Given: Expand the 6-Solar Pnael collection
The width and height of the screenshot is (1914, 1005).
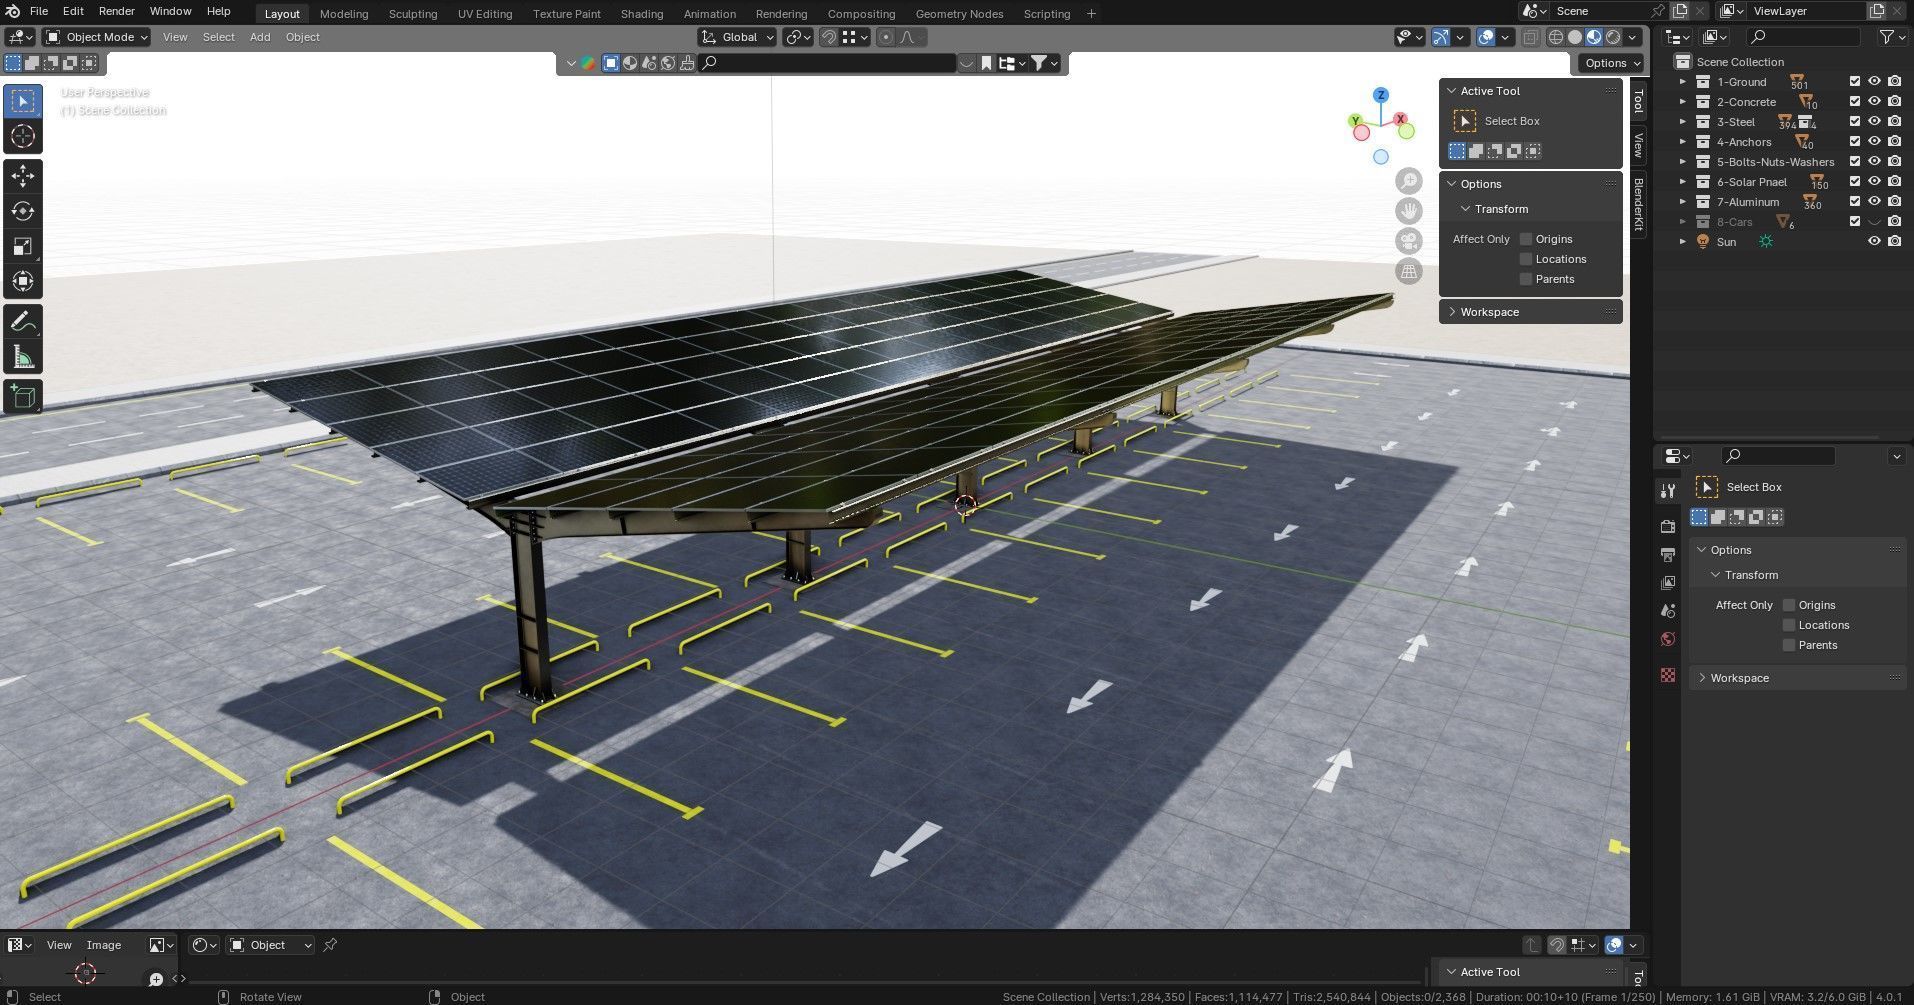Looking at the screenshot, I should tap(1683, 182).
